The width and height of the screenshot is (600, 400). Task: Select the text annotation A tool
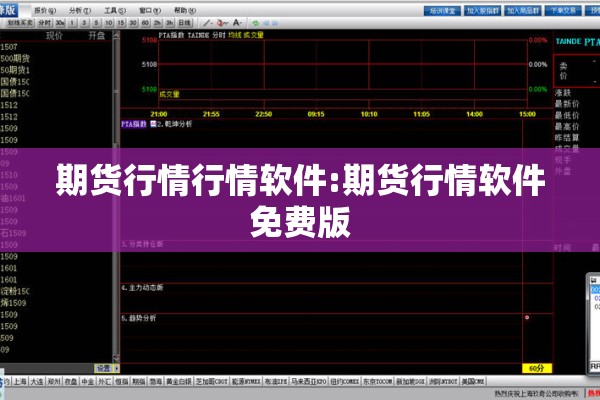[237, 23]
